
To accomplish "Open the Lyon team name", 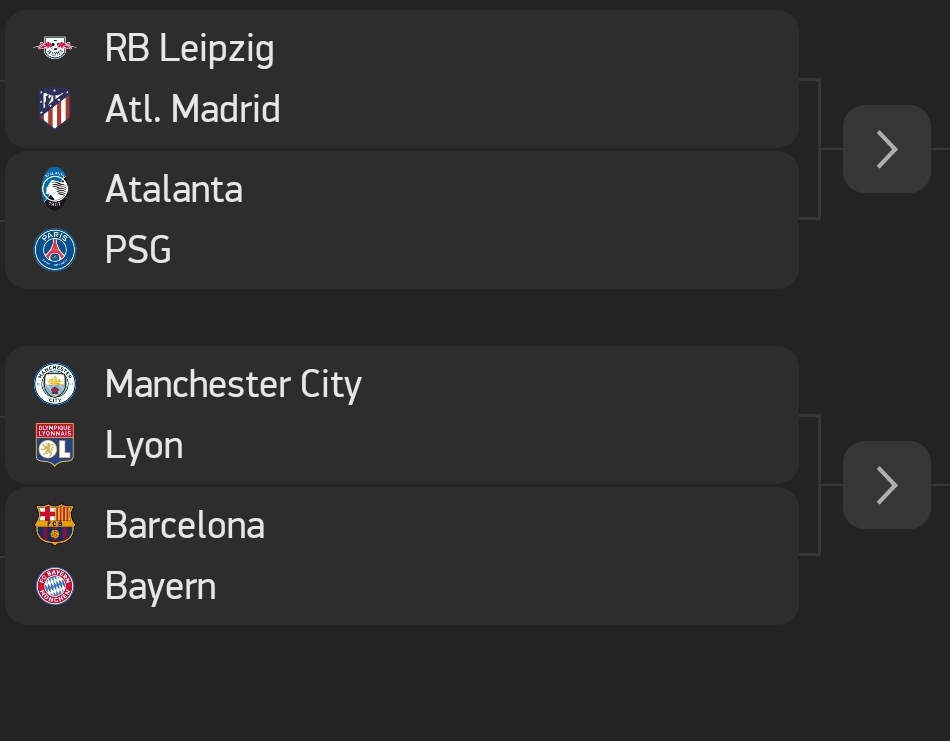I will (x=144, y=445).
